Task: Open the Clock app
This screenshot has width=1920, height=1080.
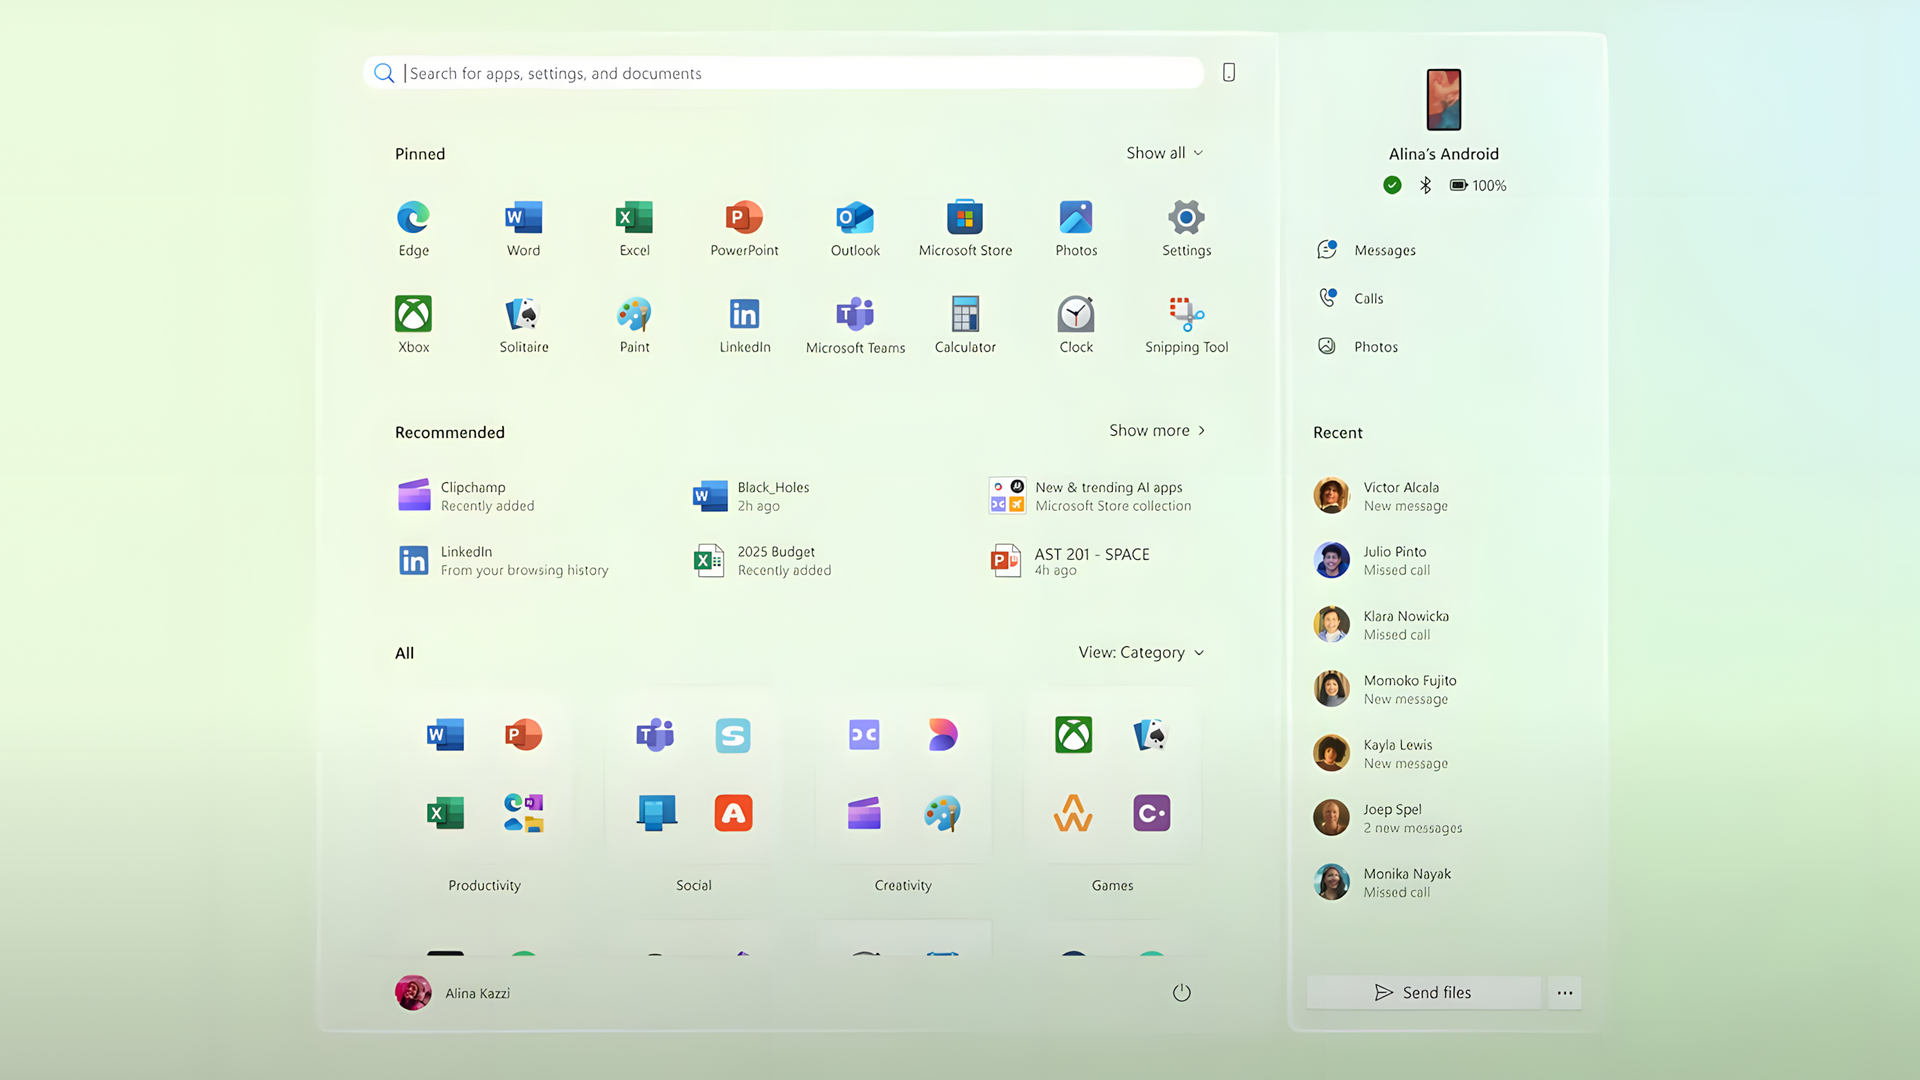Action: pos(1076,325)
